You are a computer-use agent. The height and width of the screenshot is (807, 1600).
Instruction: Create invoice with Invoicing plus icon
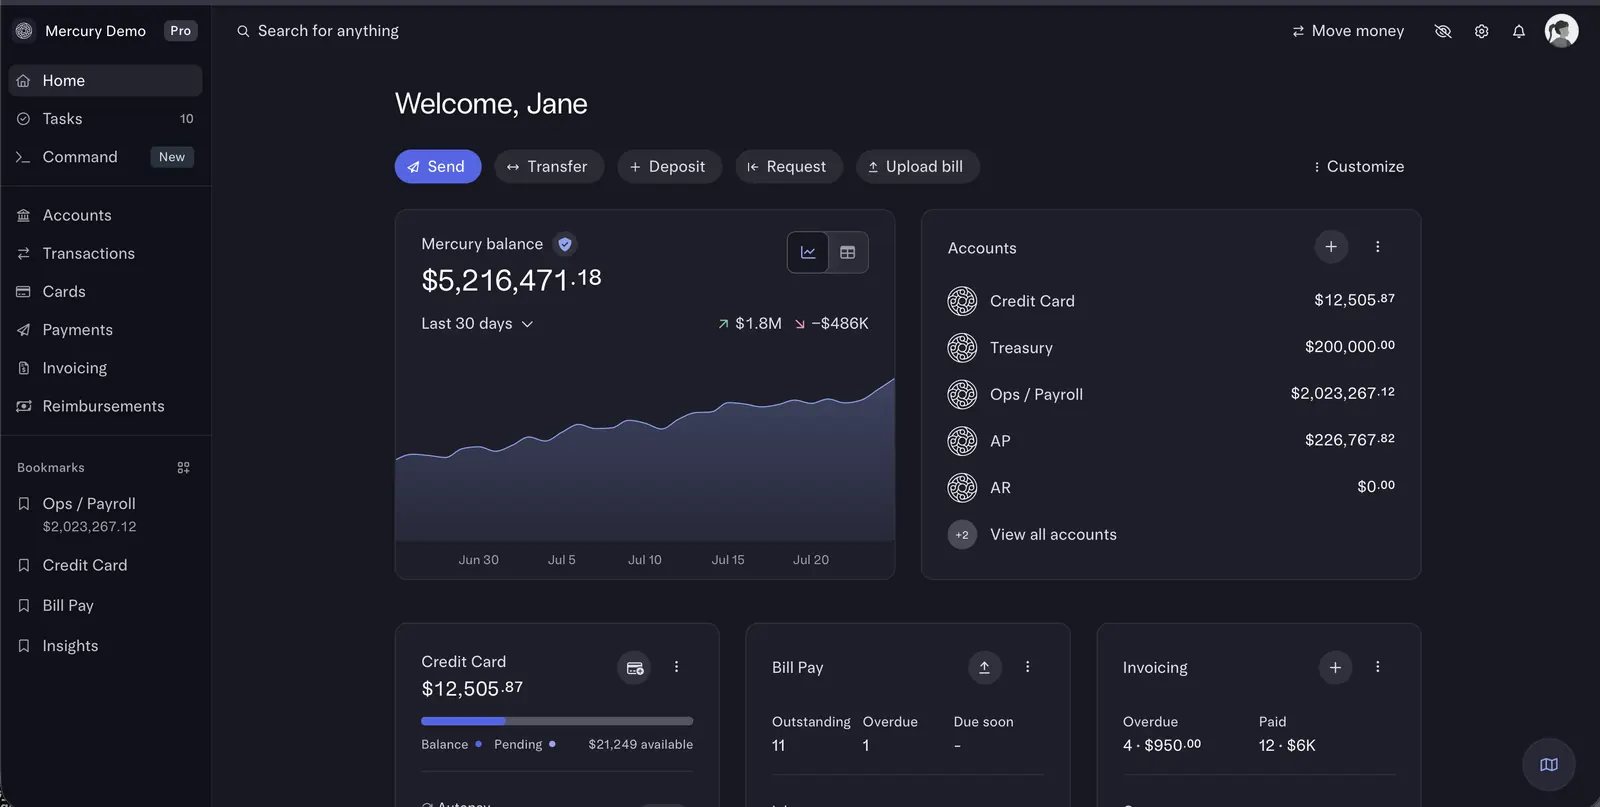point(1335,667)
